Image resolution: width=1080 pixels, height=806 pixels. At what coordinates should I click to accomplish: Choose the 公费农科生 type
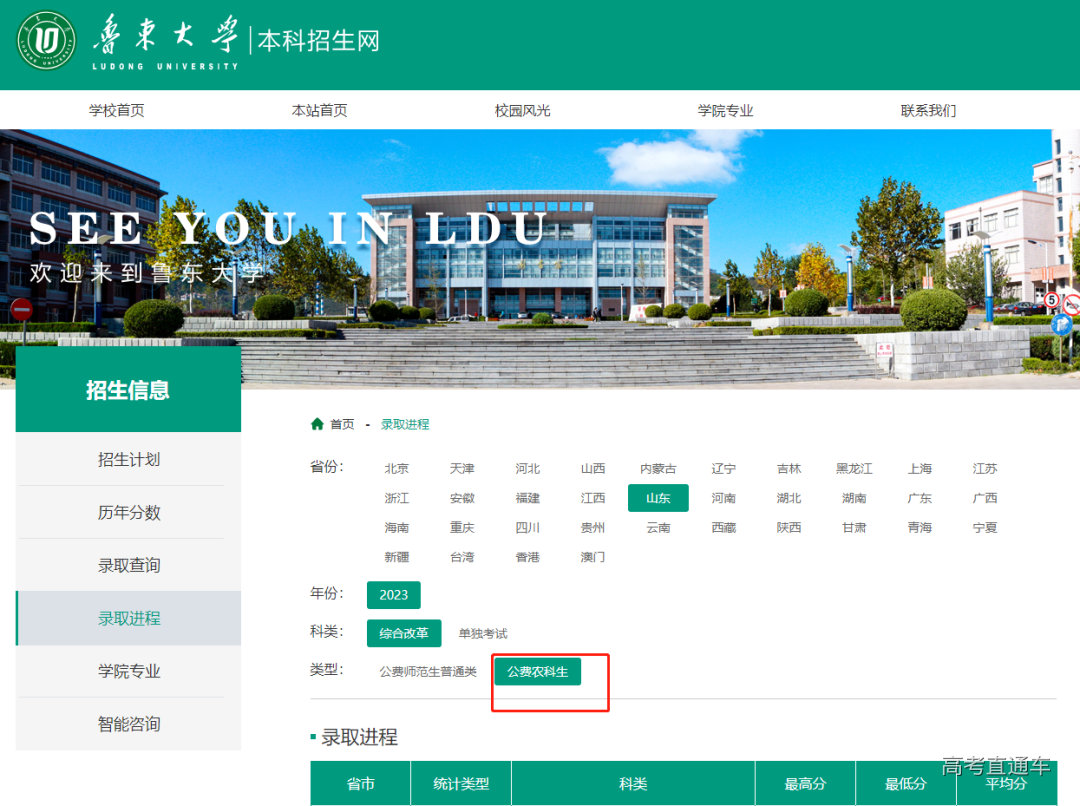(x=537, y=672)
